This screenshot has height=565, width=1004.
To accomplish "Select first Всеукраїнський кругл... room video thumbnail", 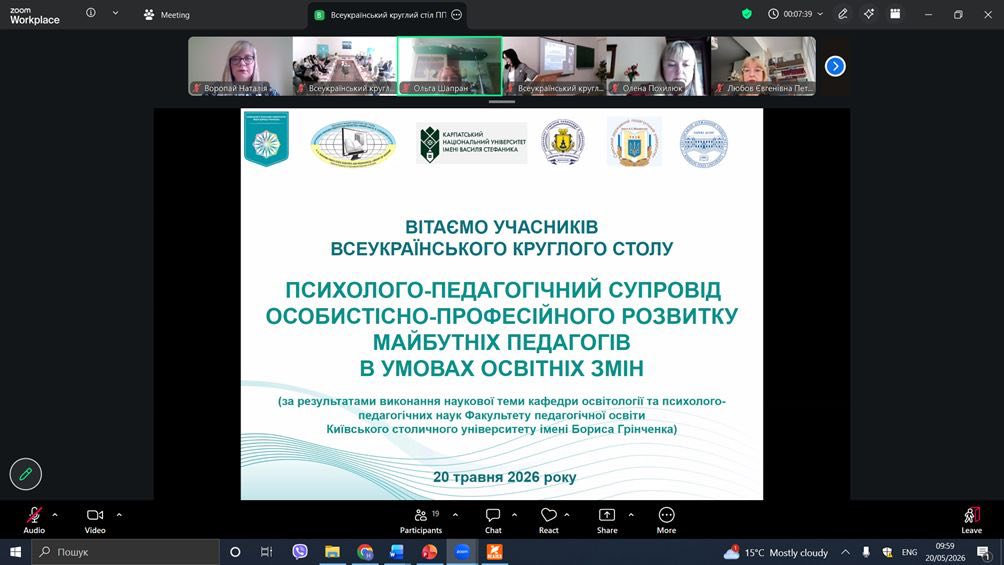I will (344, 66).
